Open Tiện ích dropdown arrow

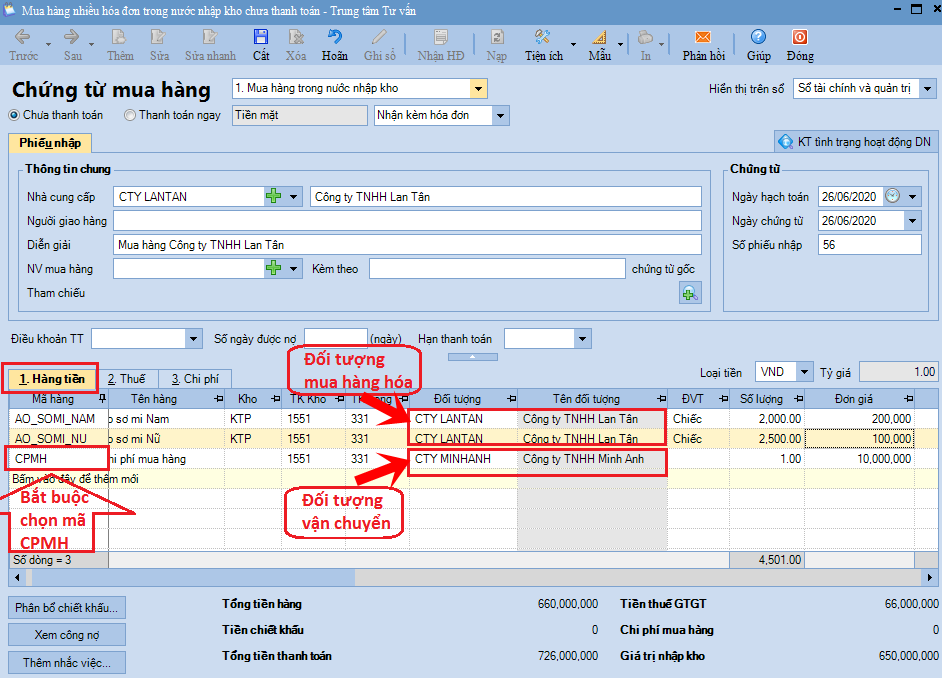573,44
